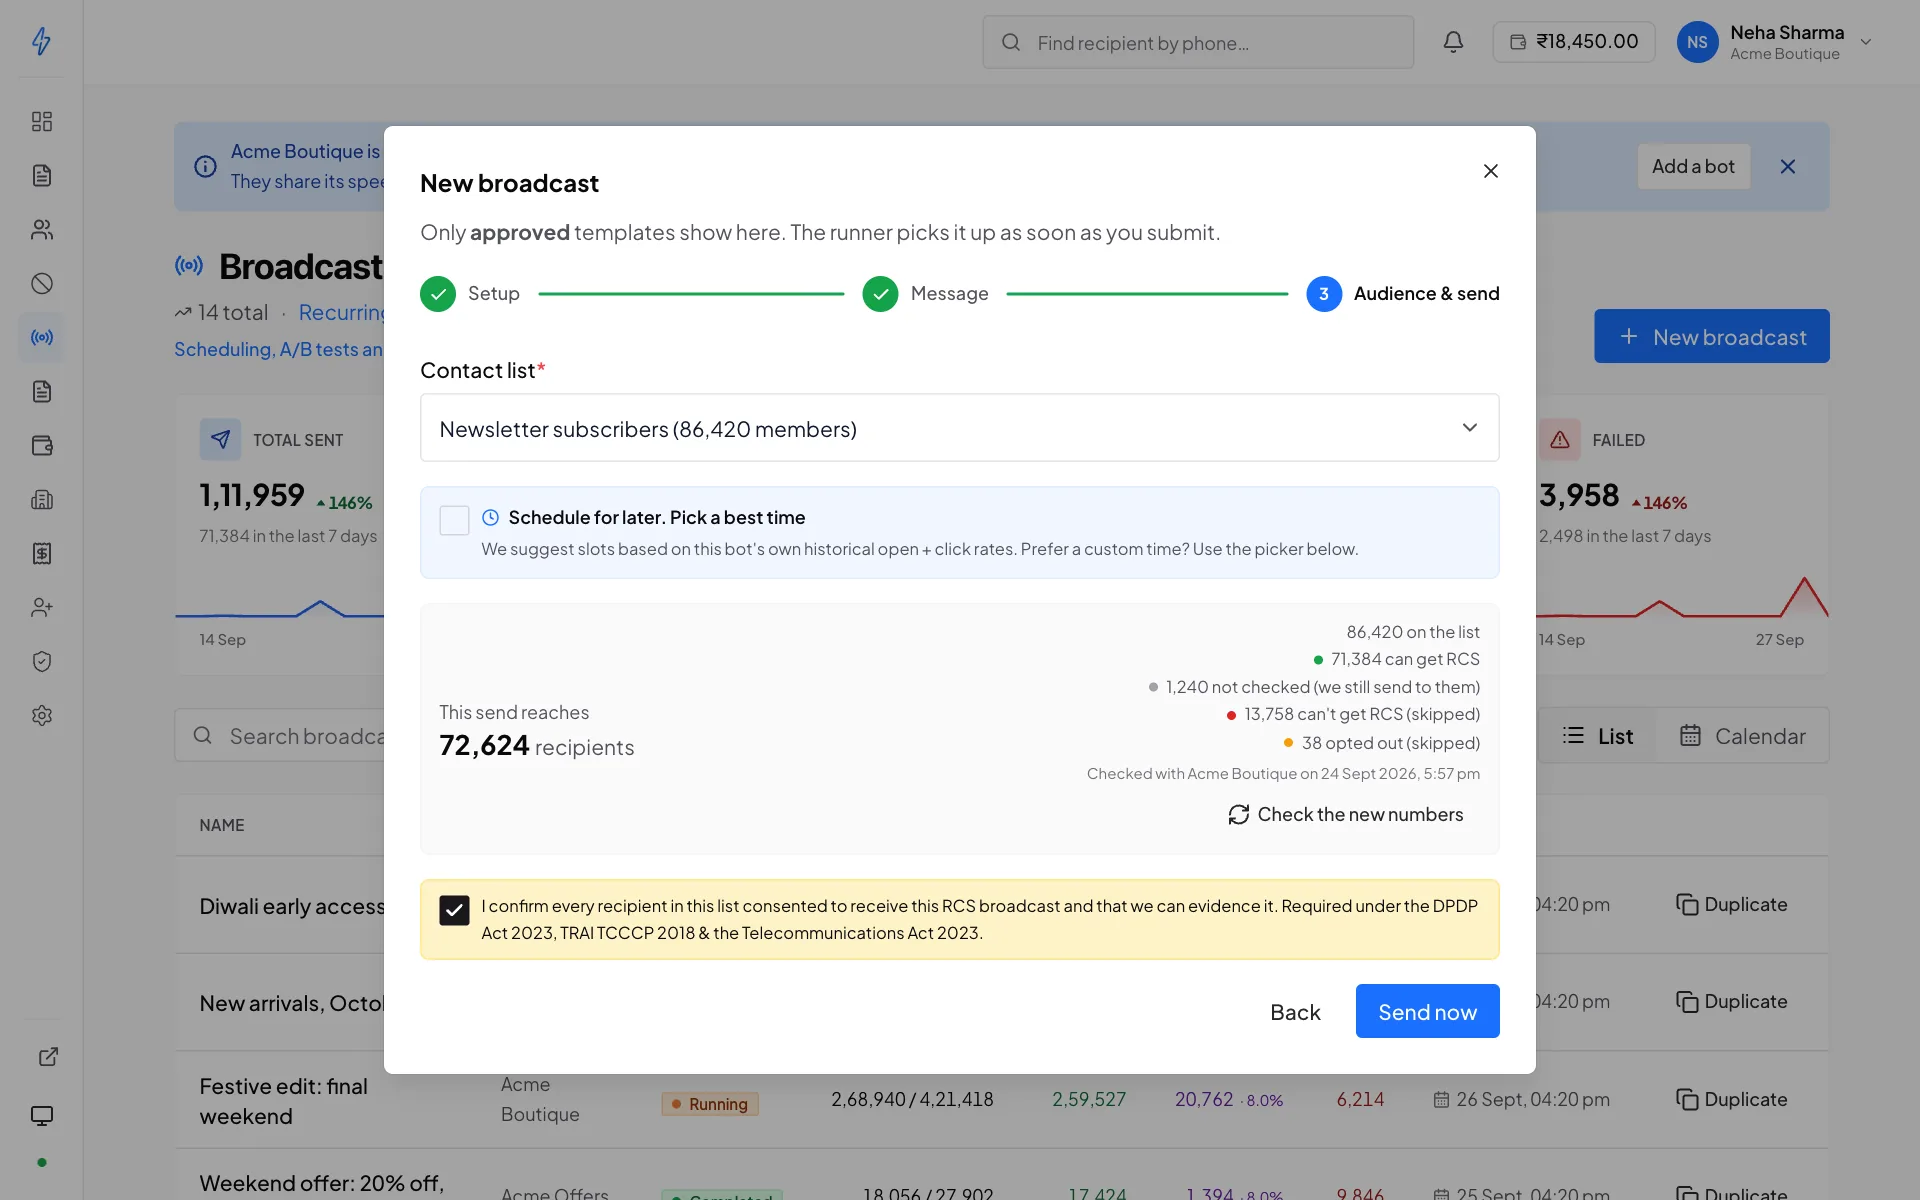The image size is (1920, 1200).
Task: Click Send now button
Action: tap(1427, 1011)
